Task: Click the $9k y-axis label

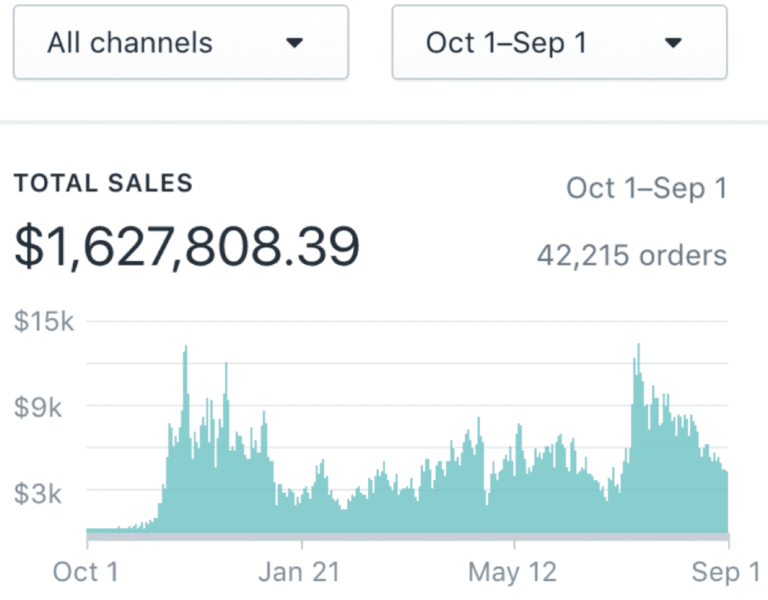Action: (x=38, y=407)
